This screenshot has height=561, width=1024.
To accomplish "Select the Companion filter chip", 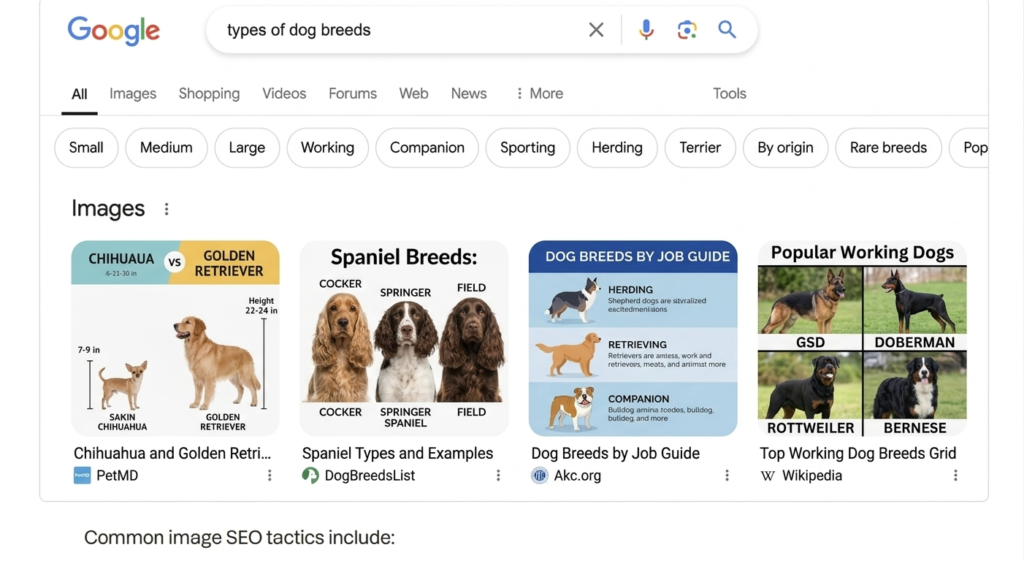I will pos(427,148).
